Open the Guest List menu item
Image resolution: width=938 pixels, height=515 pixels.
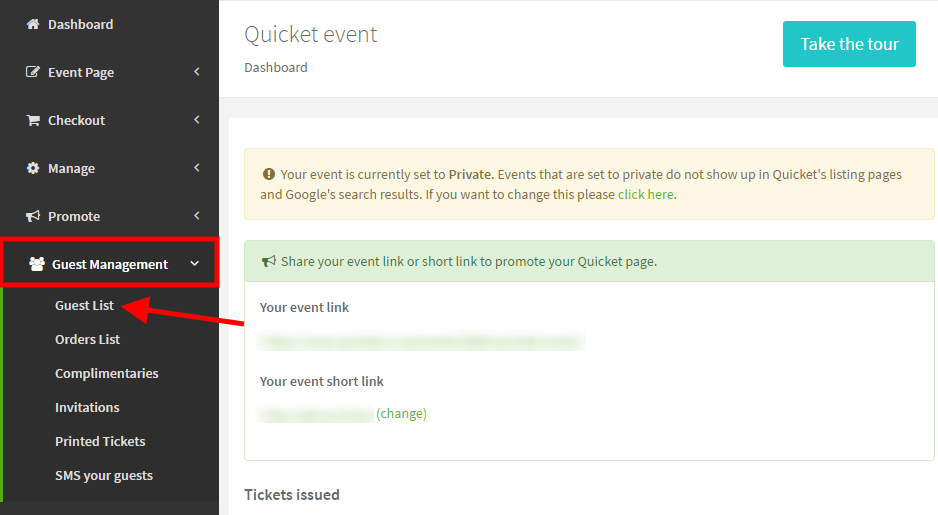pyautogui.click(x=84, y=305)
